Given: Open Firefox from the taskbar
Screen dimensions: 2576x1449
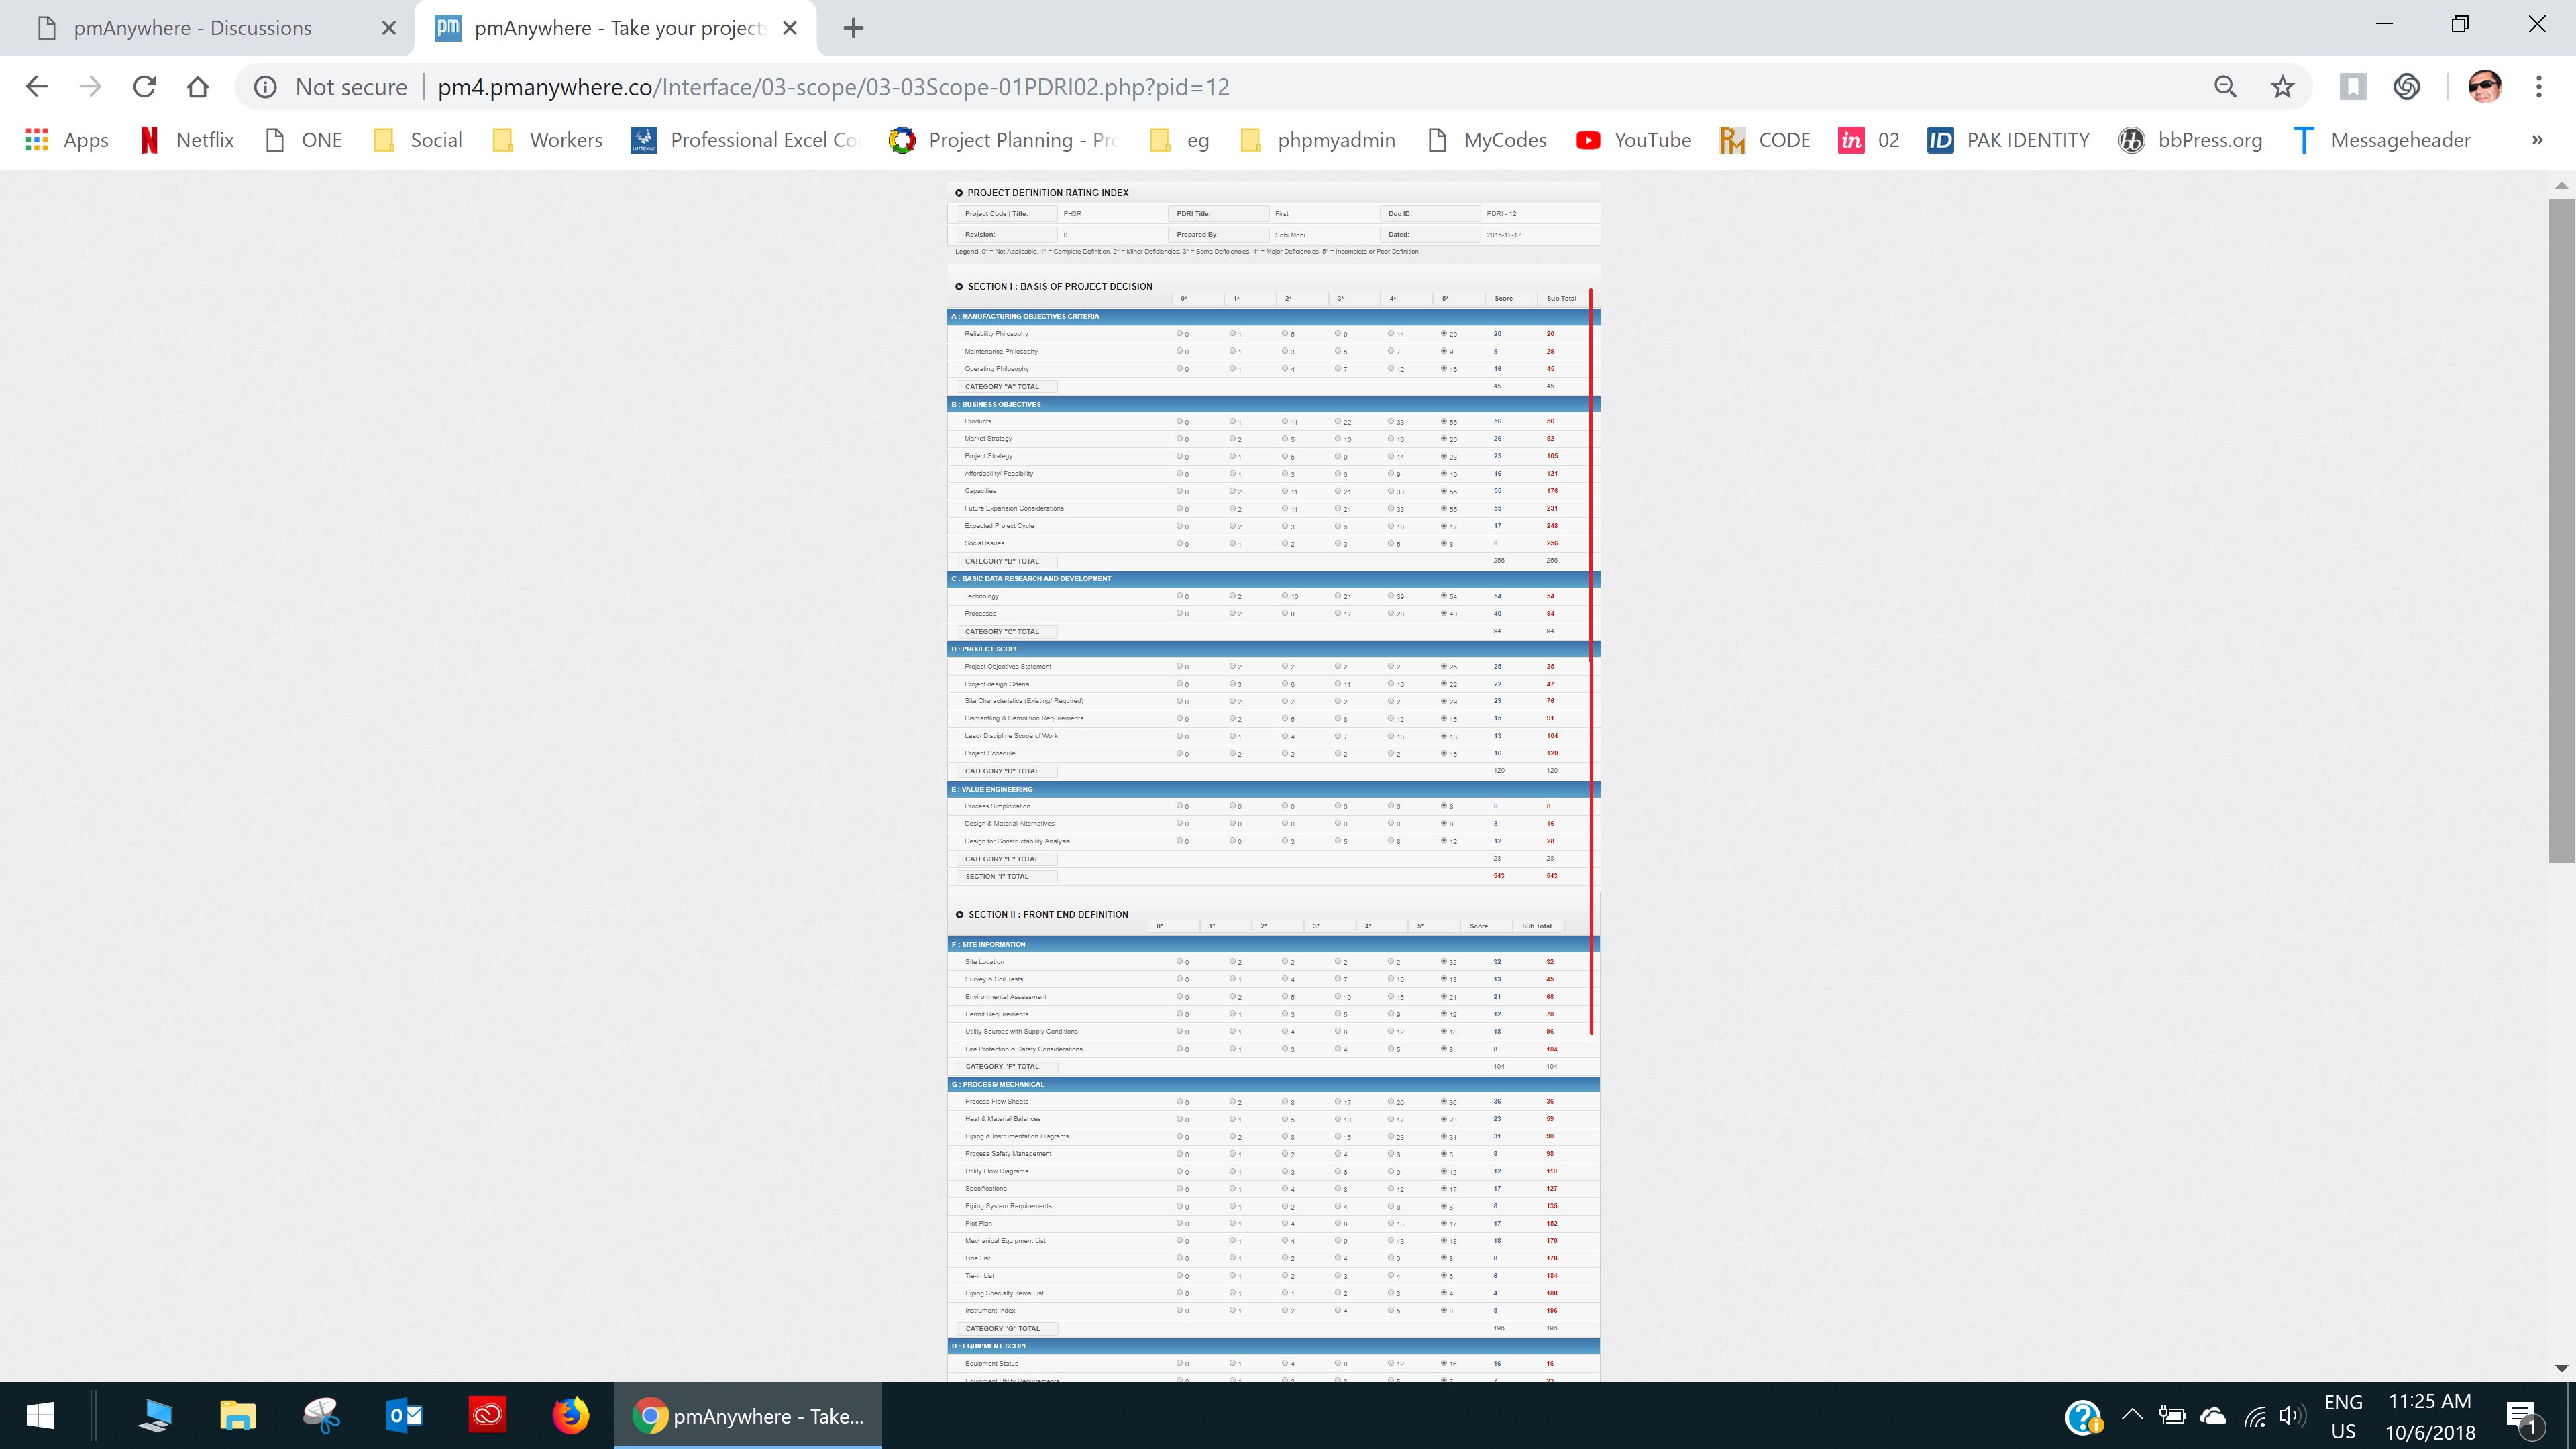Looking at the screenshot, I should click(x=571, y=1415).
